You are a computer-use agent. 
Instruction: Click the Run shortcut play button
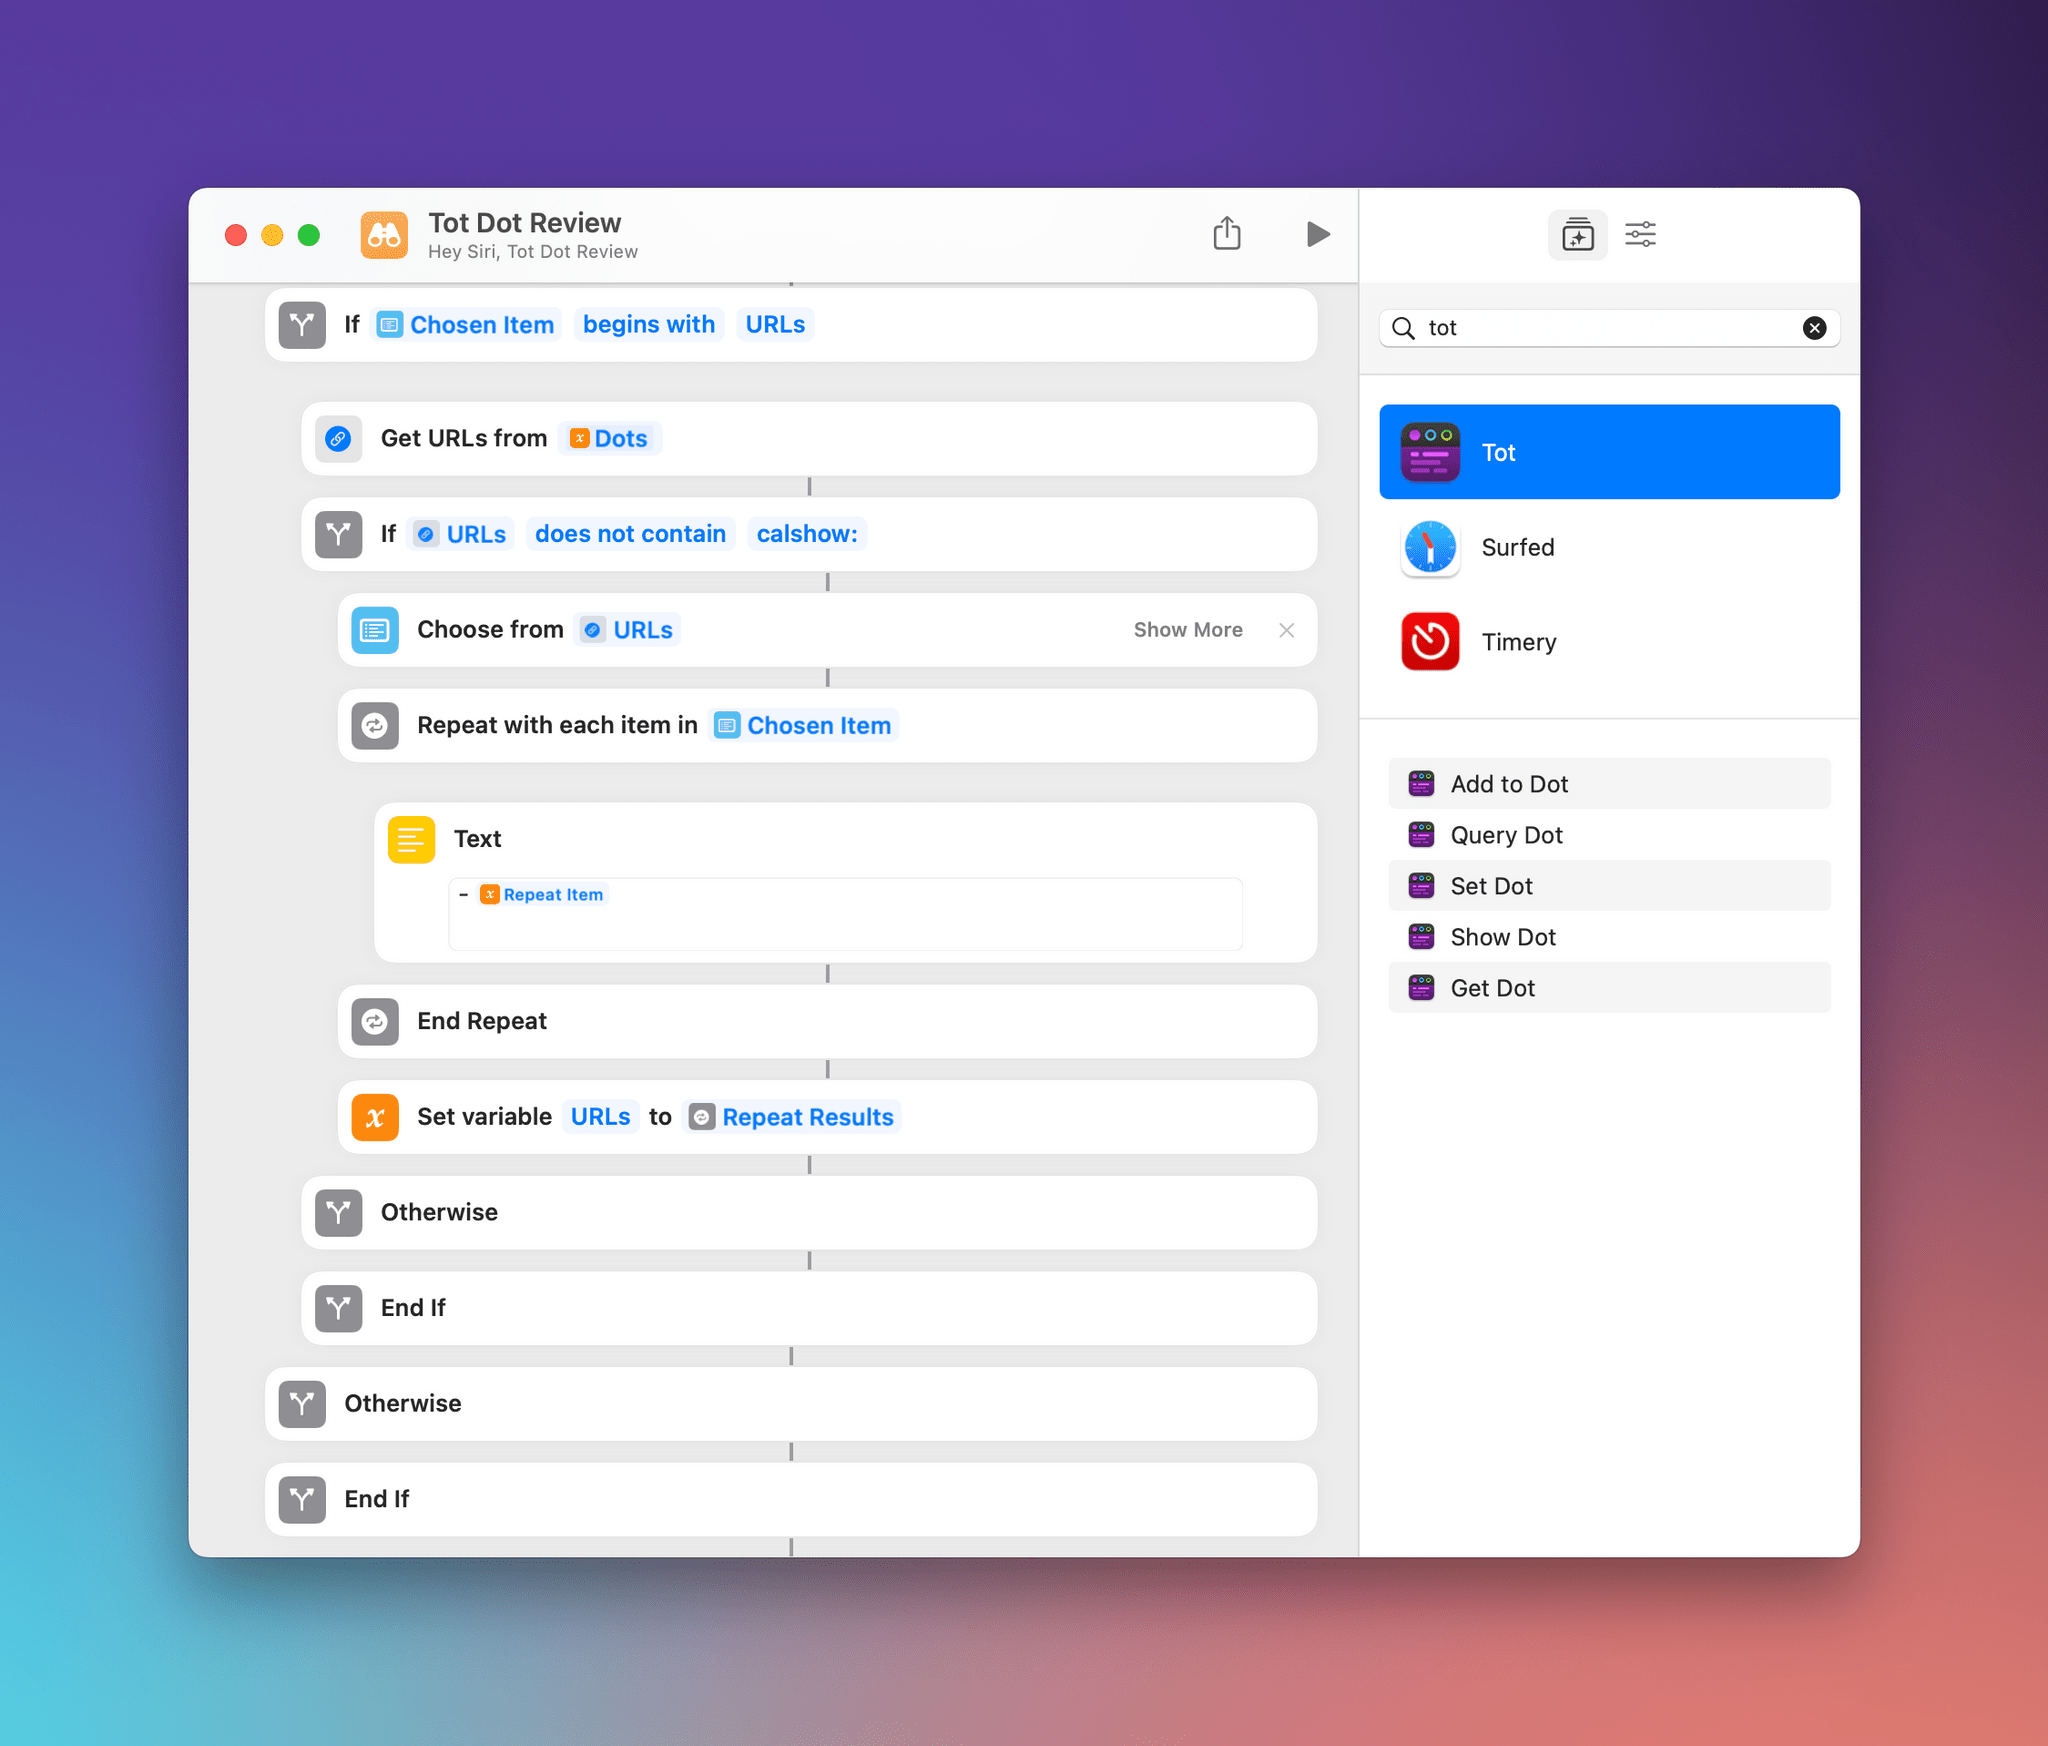(x=1315, y=234)
